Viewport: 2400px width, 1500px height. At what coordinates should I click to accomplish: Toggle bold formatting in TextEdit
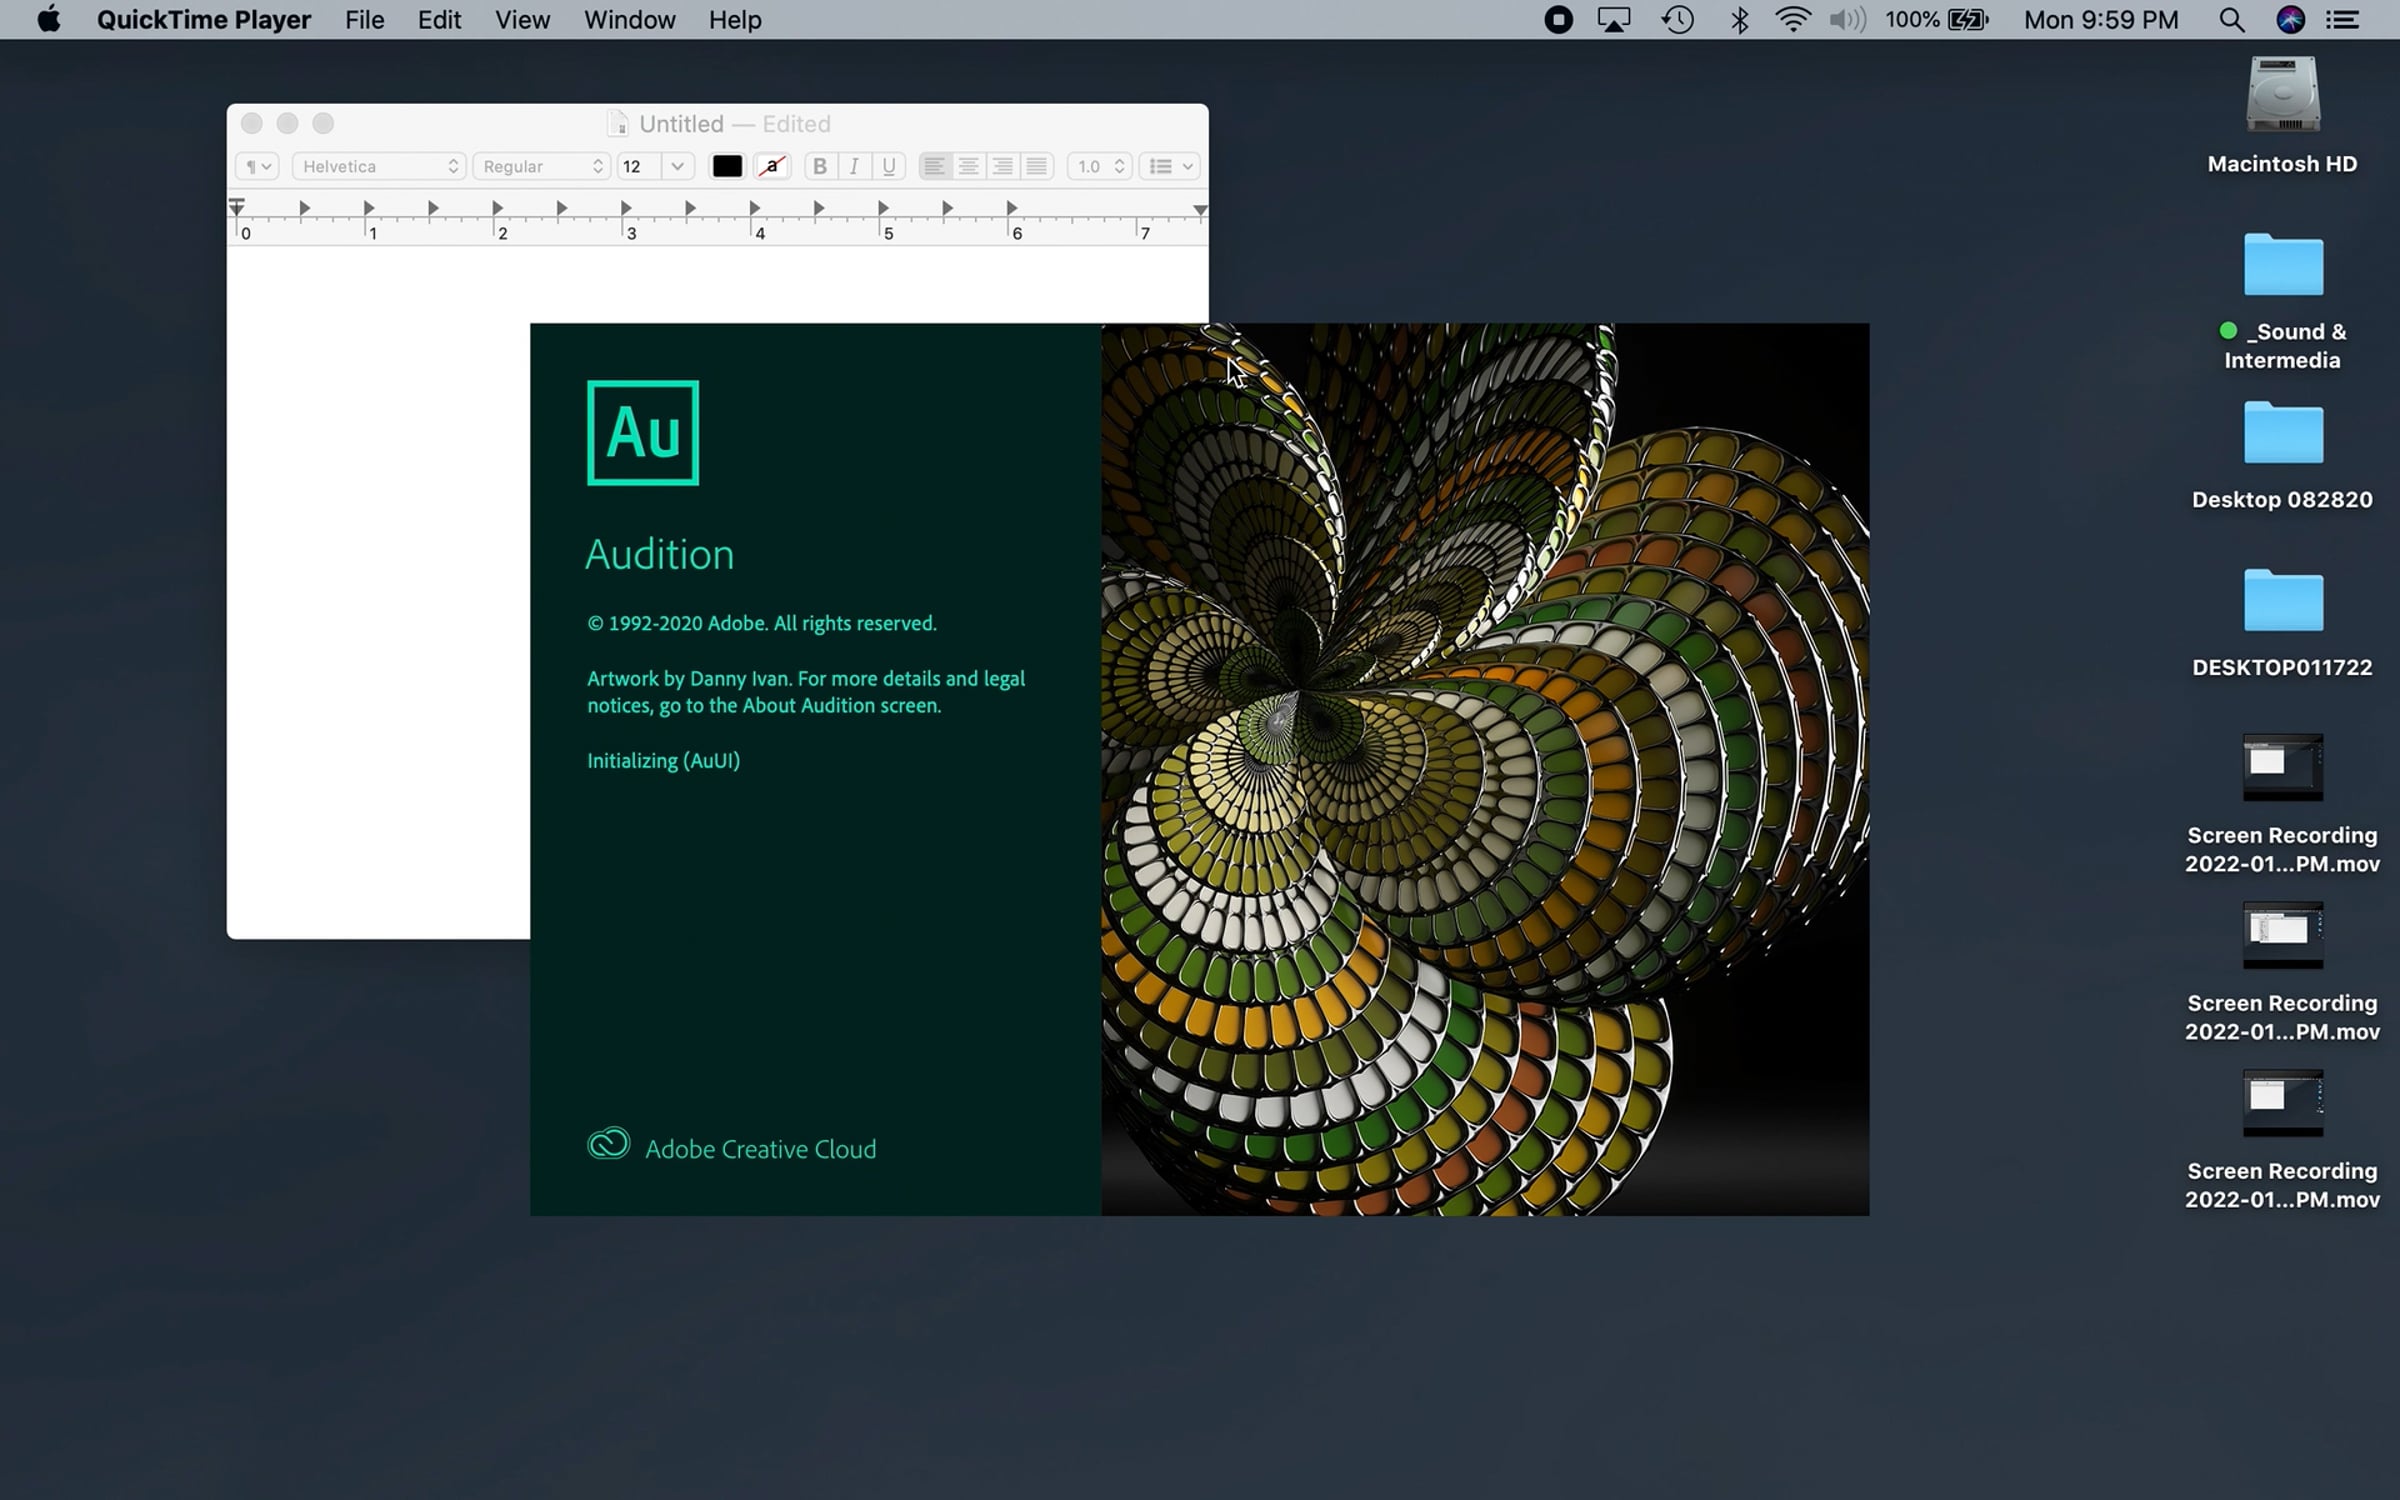pos(819,166)
